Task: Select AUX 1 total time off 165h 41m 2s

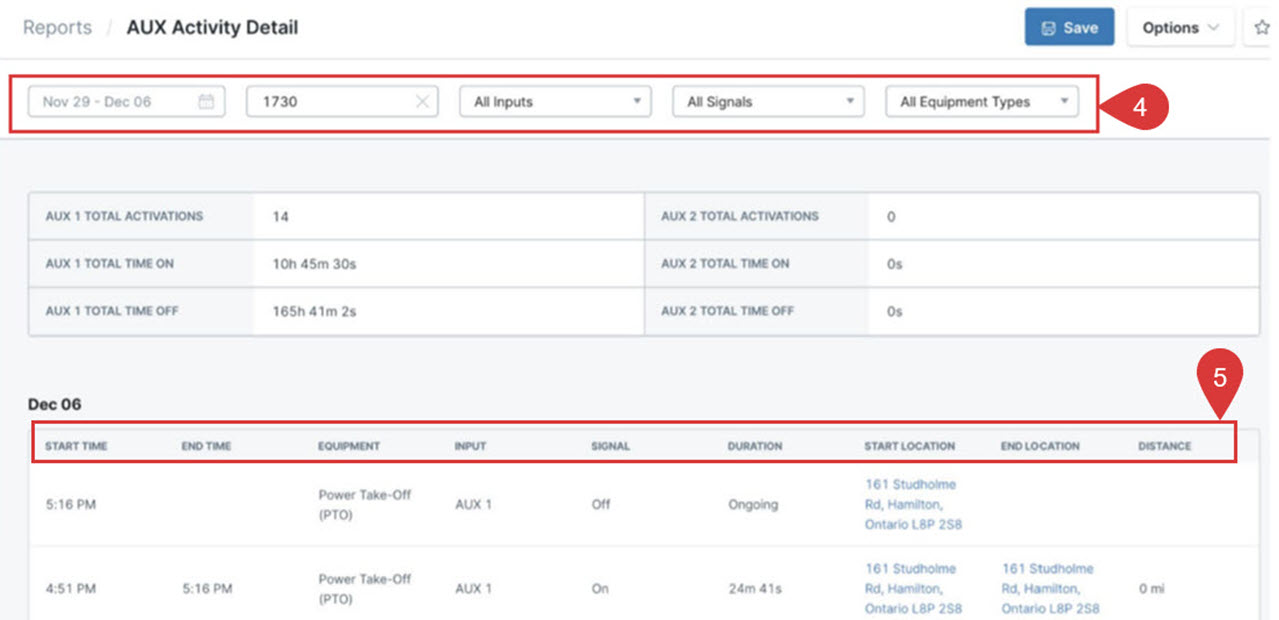Action: 314,312
